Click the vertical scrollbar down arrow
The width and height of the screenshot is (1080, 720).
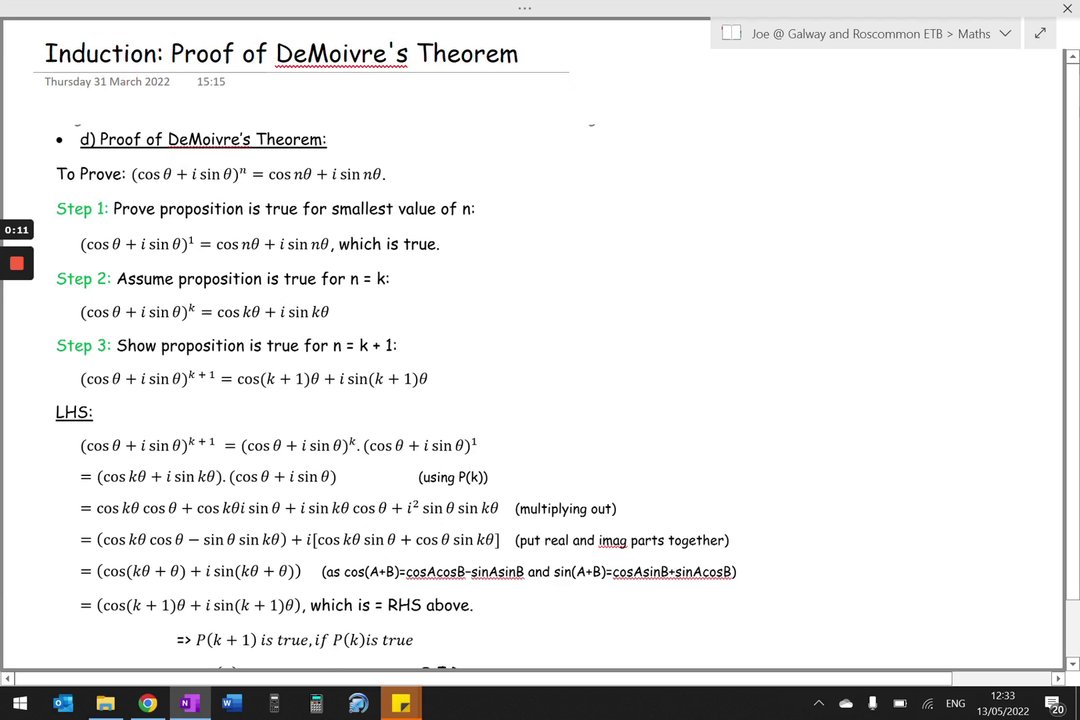[x=1072, y=664]
